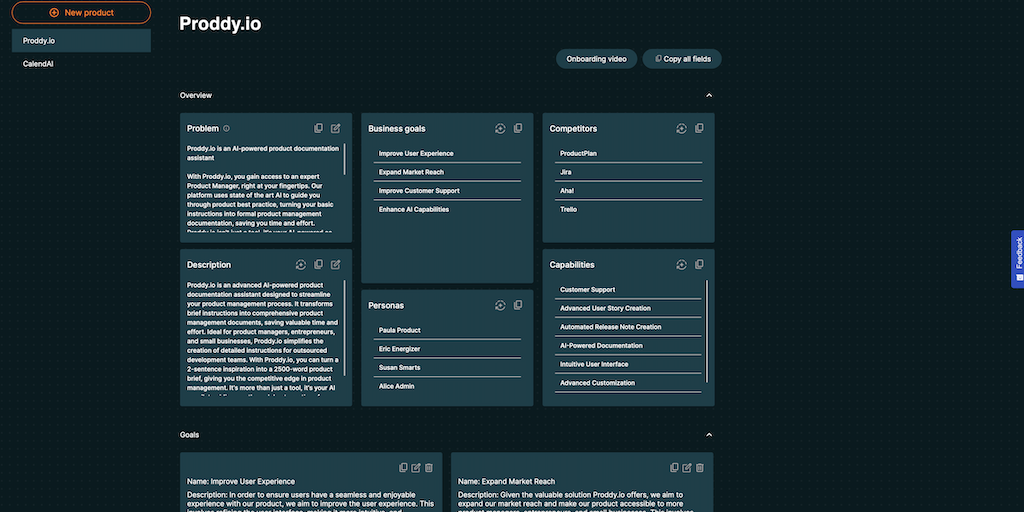Viewport: 1024px width, 512px height.
Task: Open the Onboarding video
Action: click(x=596, y=59)
